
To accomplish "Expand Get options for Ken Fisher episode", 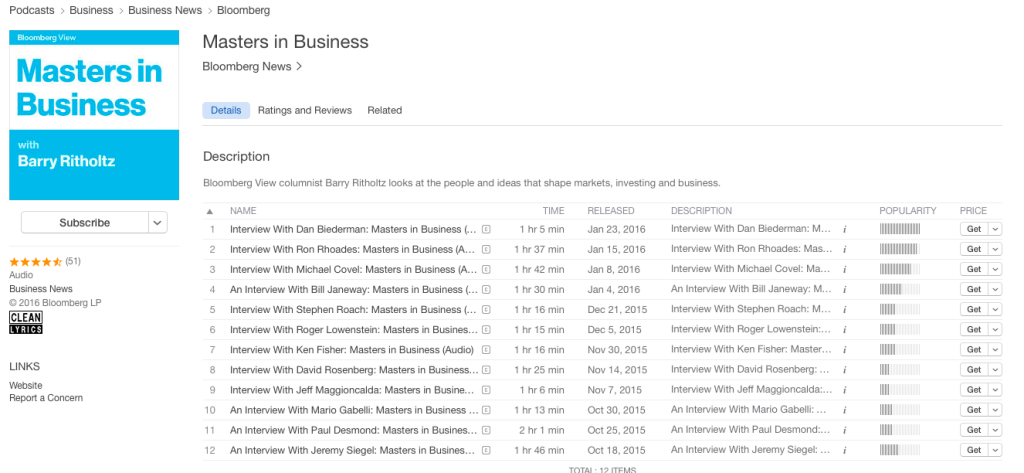I will 995,350.
